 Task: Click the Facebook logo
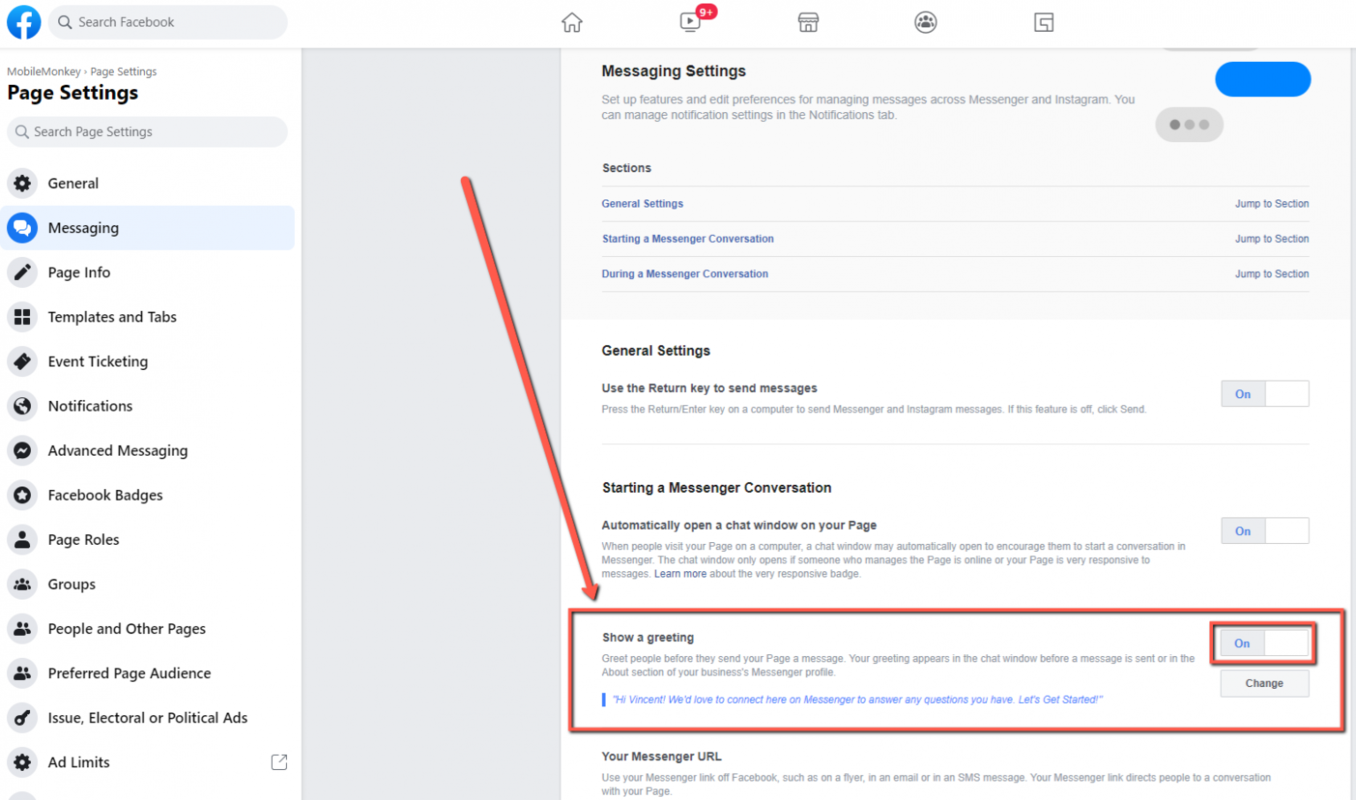23,21
